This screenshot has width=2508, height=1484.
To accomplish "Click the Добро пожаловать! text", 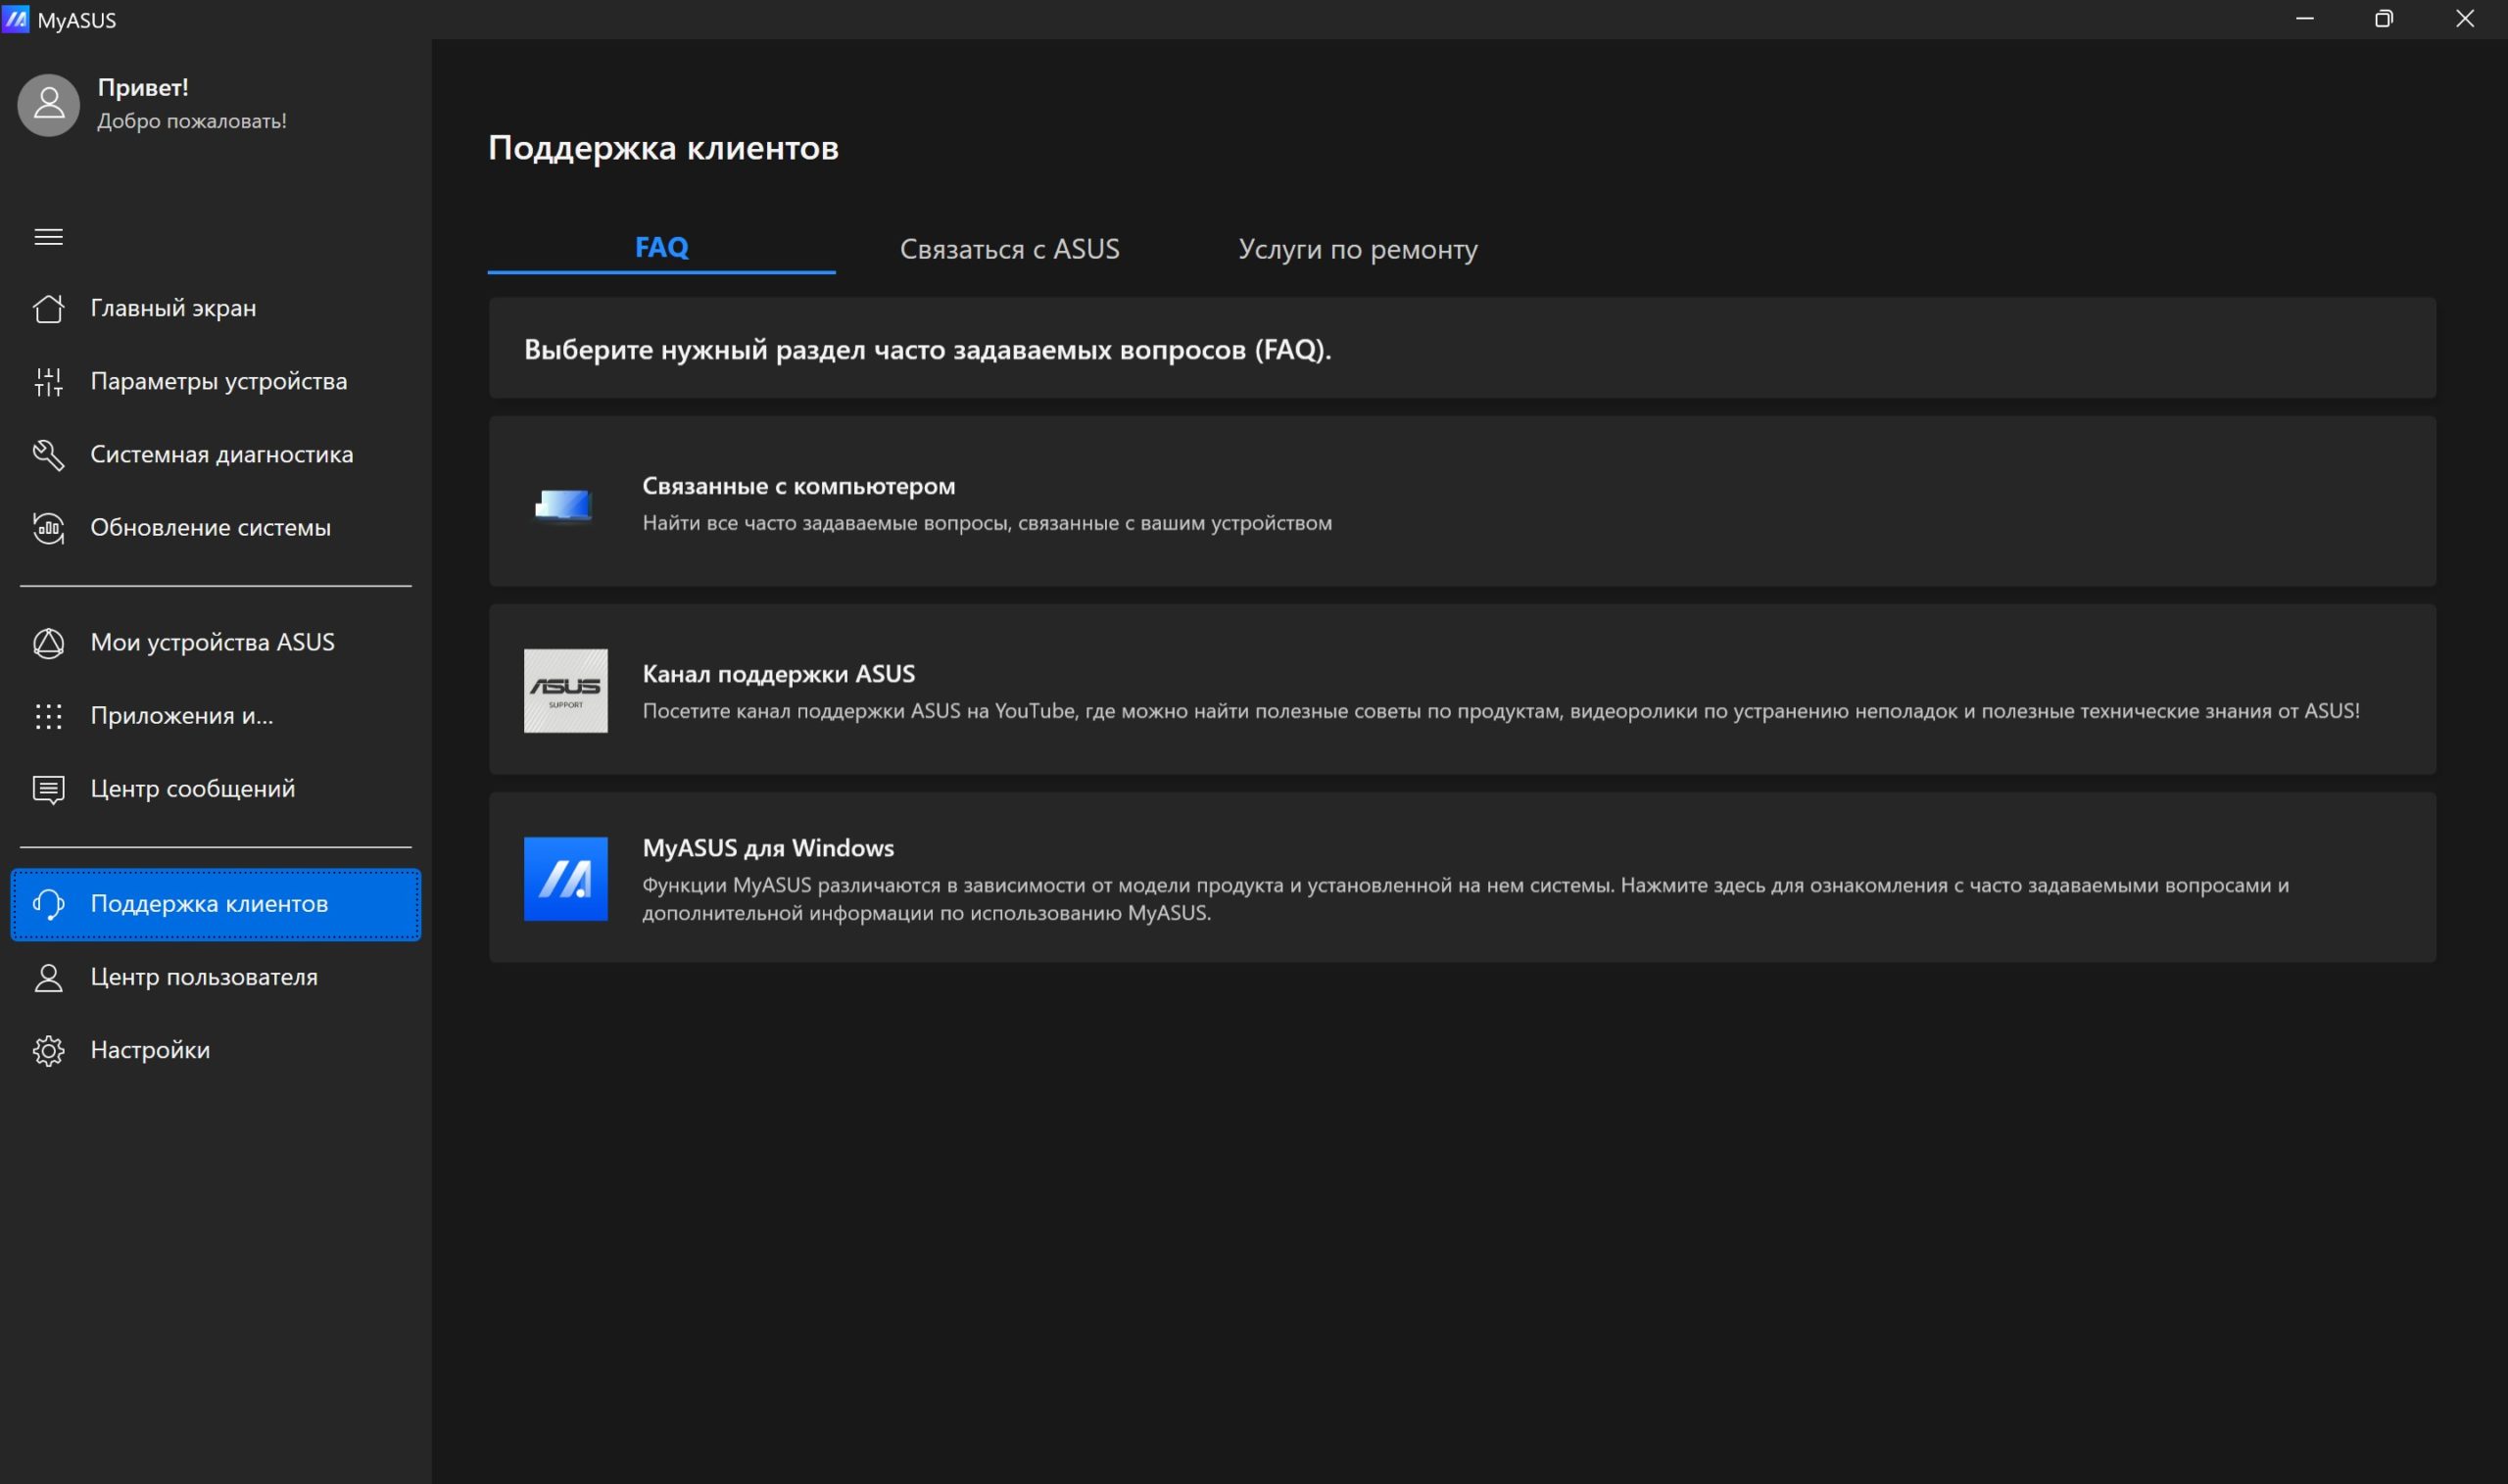I will 192,121.
